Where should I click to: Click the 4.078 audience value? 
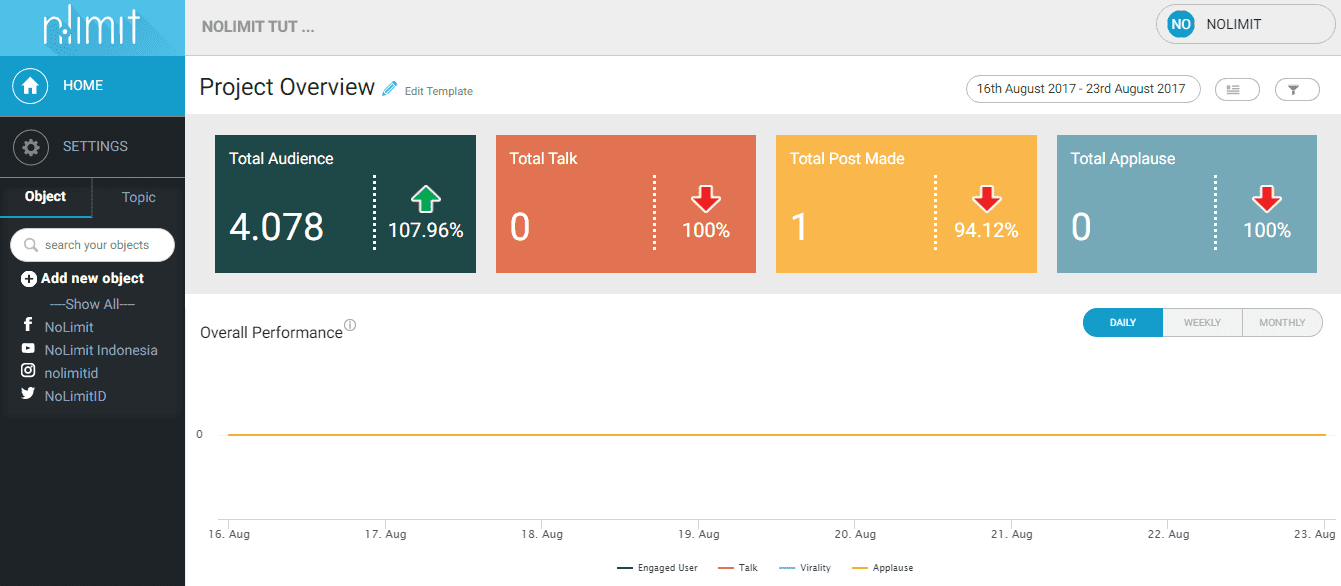(x=276, y=228)
